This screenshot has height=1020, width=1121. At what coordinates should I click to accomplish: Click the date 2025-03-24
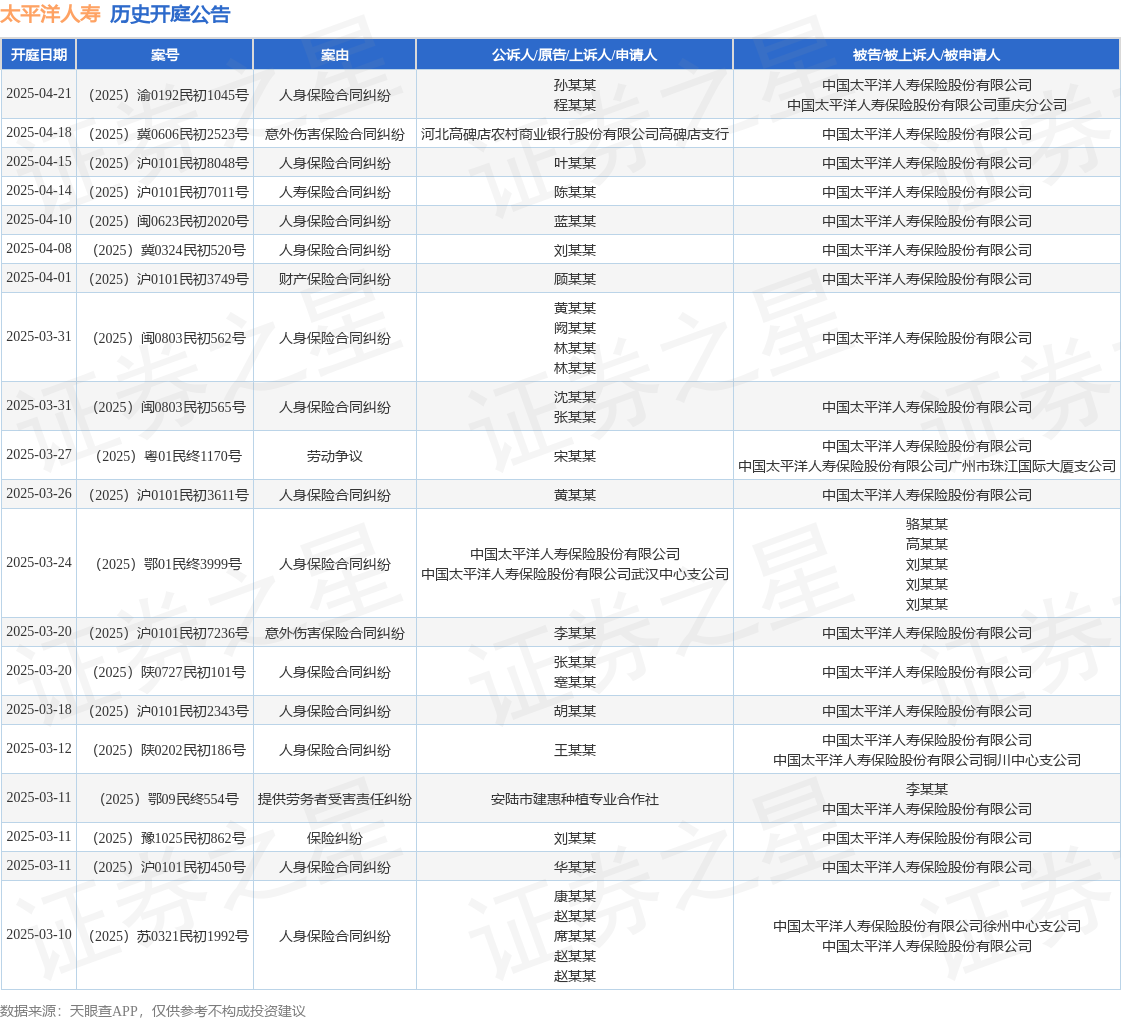(x=39, y=563)
